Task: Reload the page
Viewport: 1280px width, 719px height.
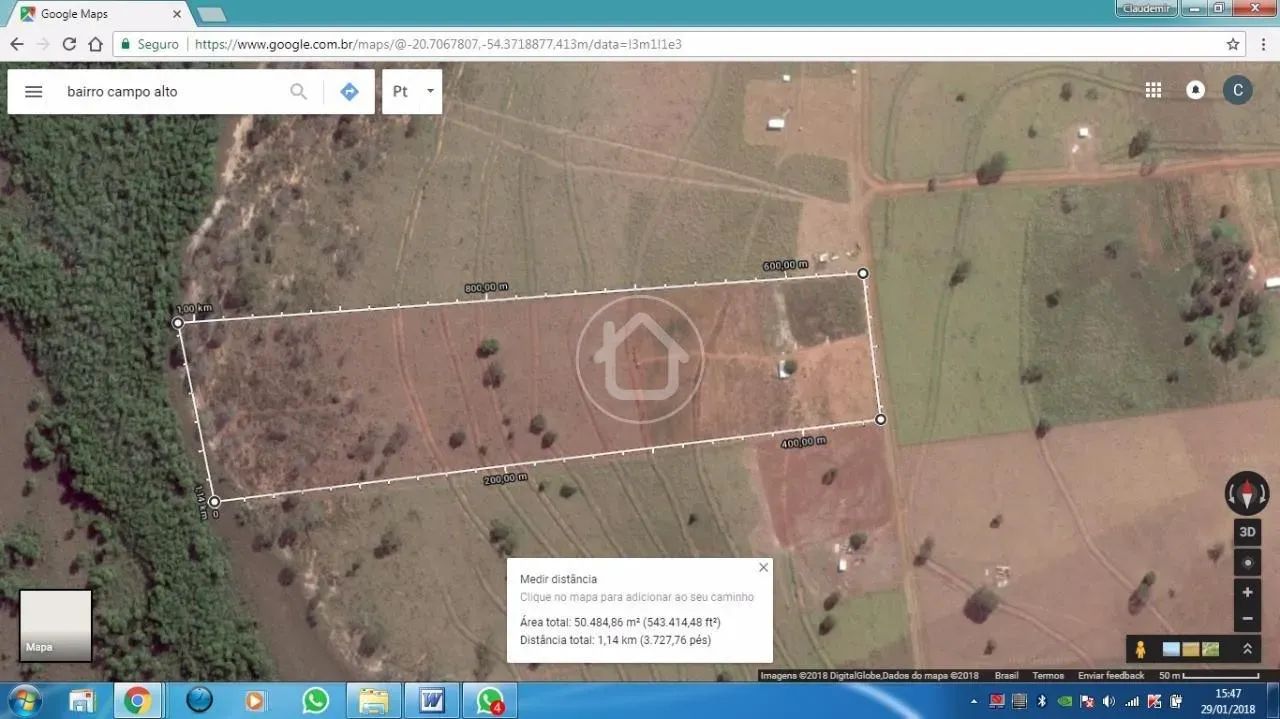Action: 69,44
